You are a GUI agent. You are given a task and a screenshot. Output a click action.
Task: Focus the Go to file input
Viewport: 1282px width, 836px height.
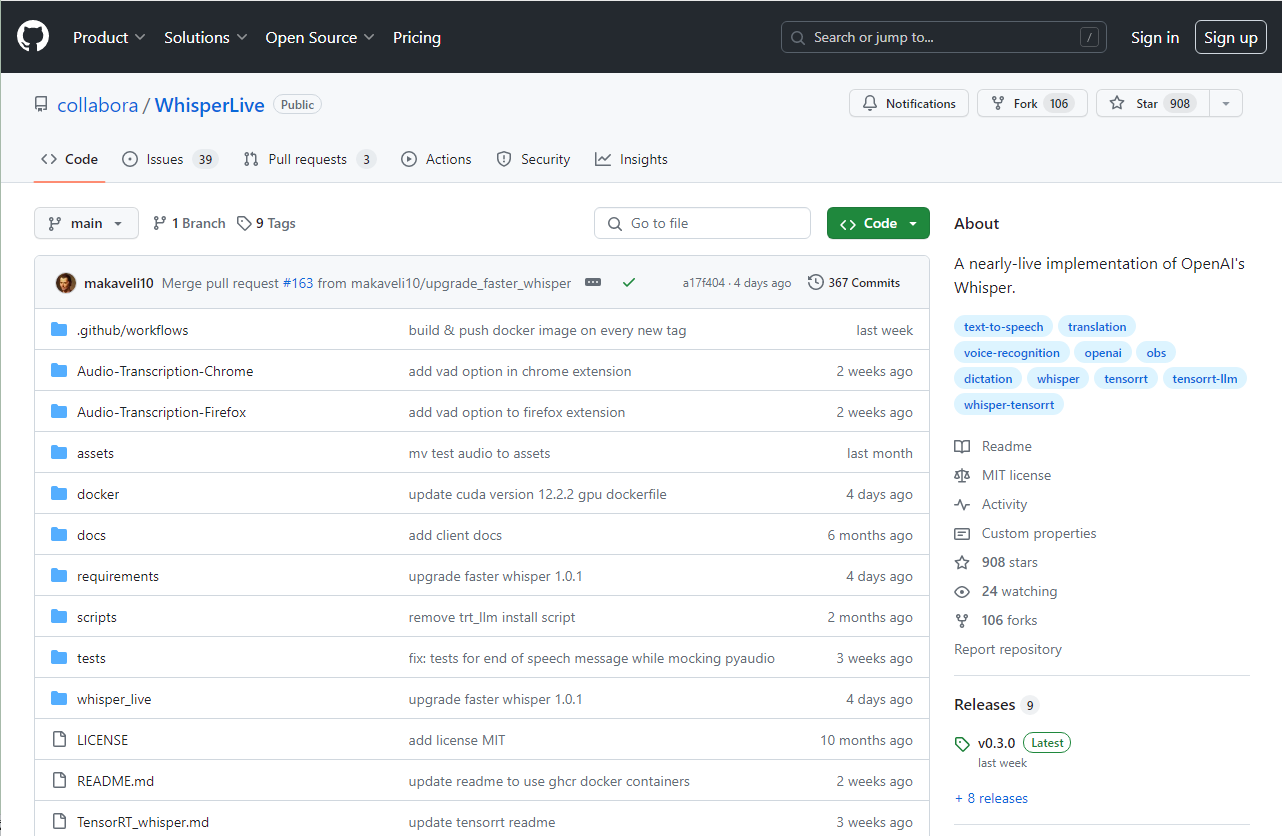pyautogui.click(x=702, y=223)
